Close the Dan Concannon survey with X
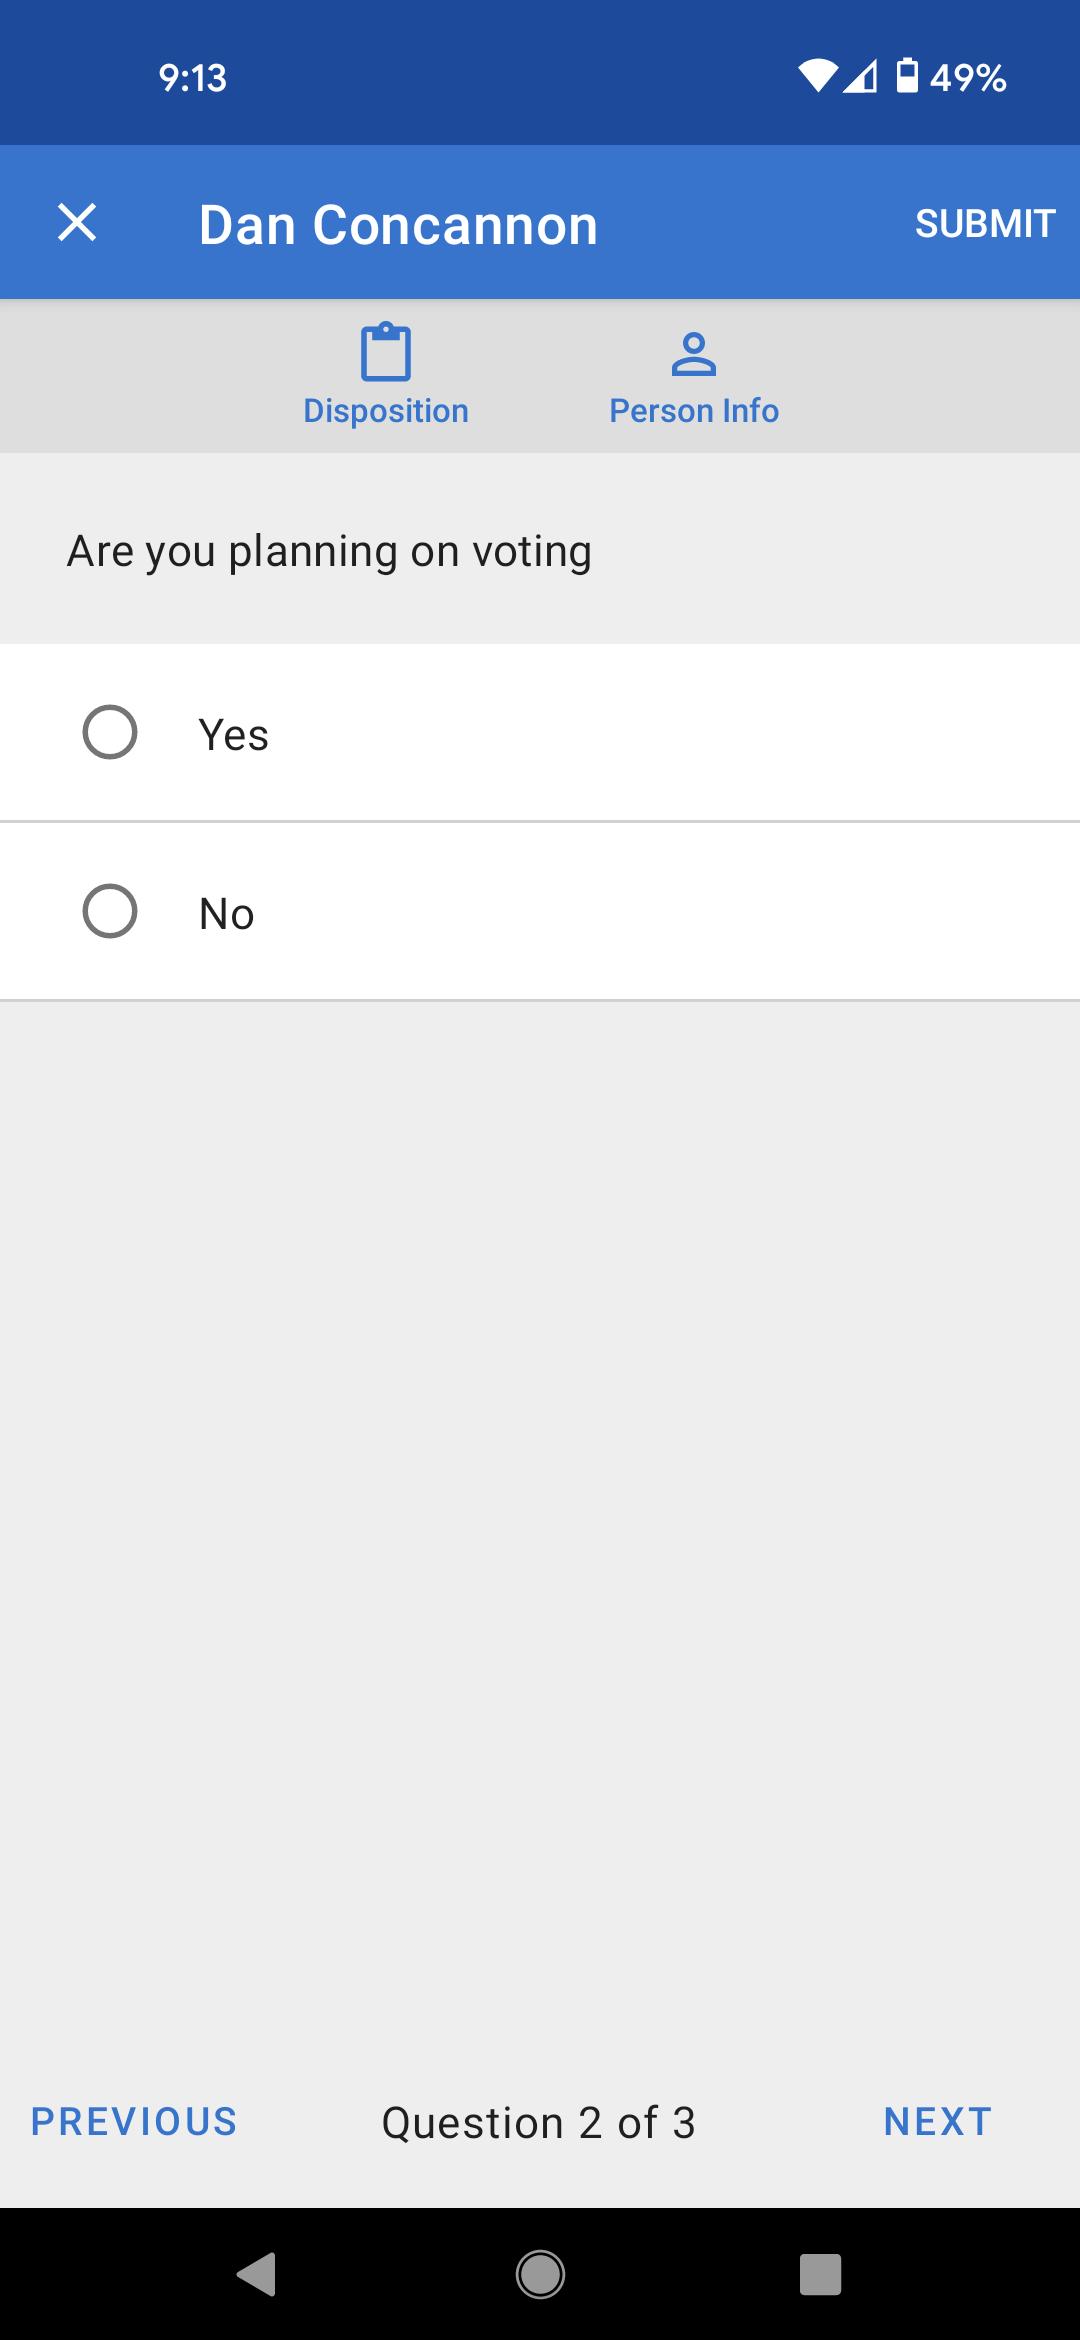This screenshot has width=1080, height=2340. [x=77, y=222]
